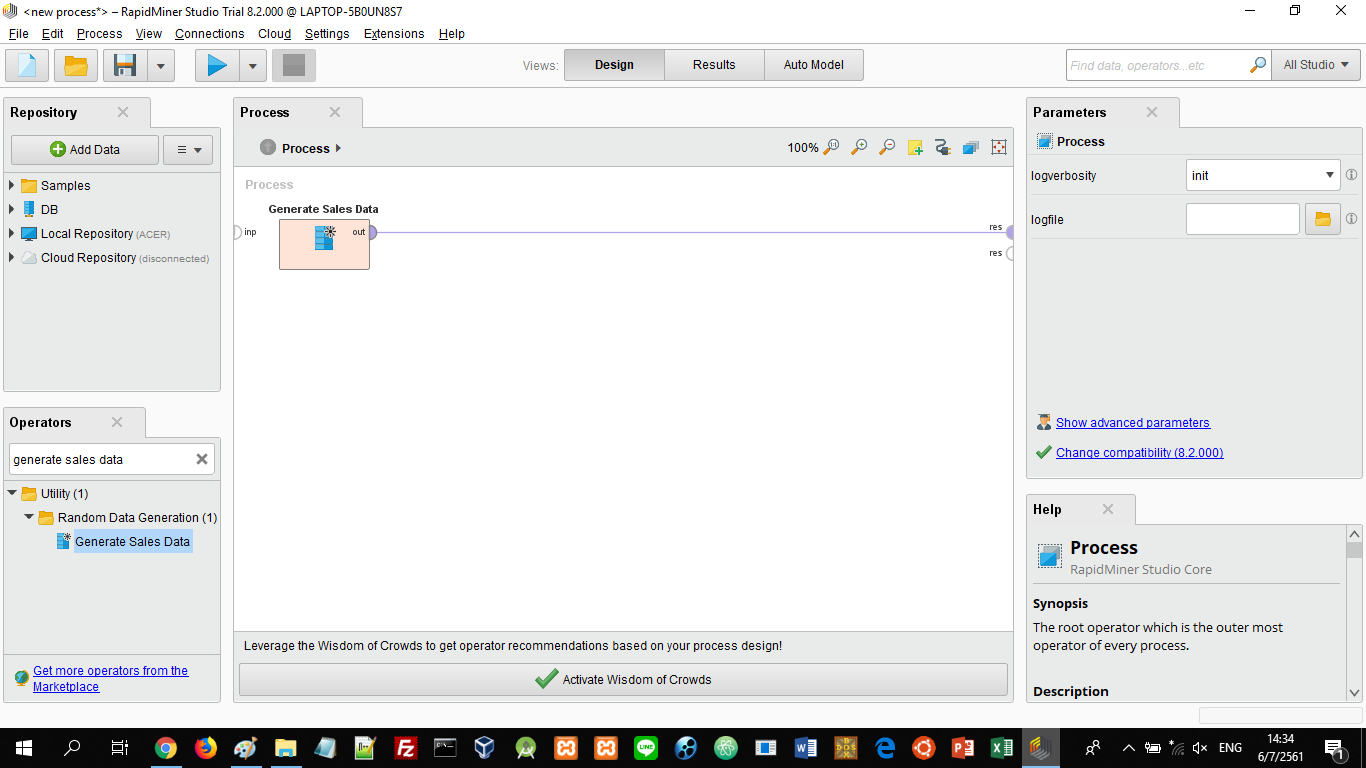Image resolution: width=1366 pixels, height=768 pixels.
Task: Click the logfile text field
Action: pos(1242,219)
